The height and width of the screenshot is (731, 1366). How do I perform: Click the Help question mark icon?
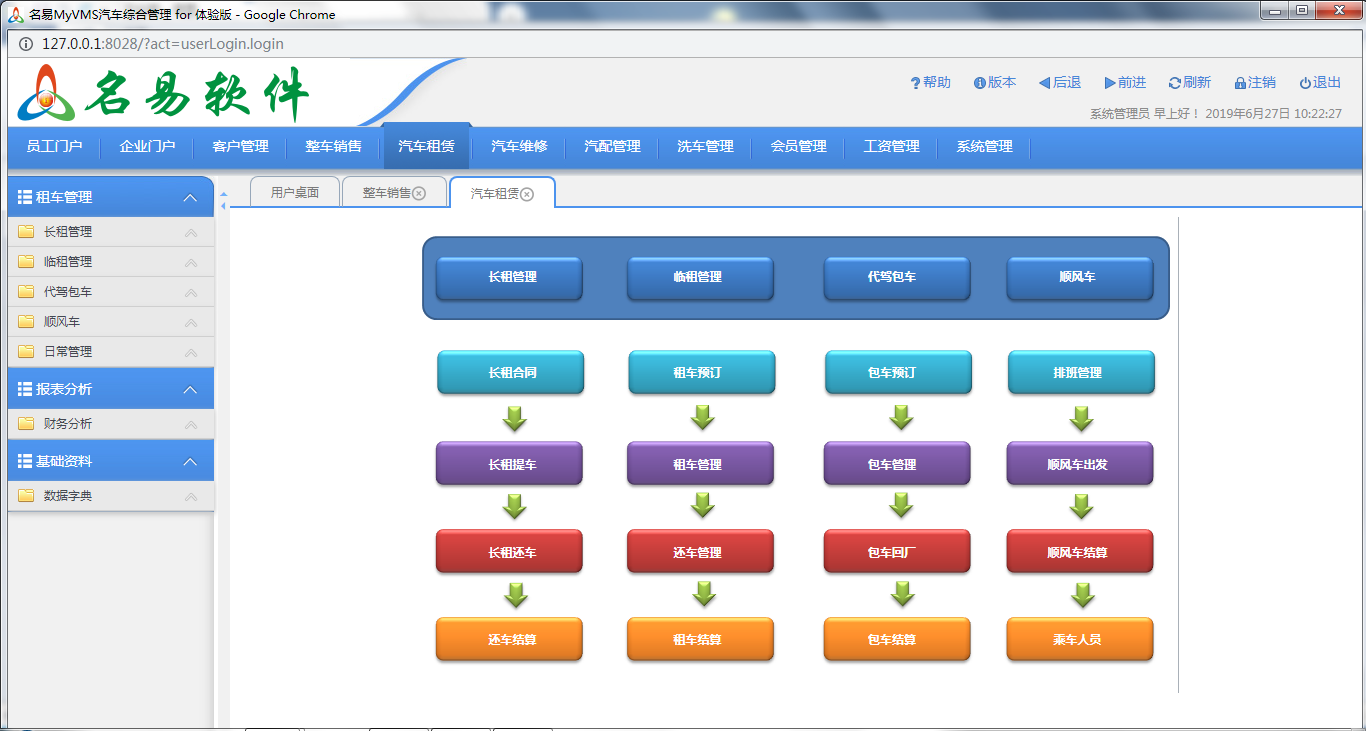click(915, 83)
